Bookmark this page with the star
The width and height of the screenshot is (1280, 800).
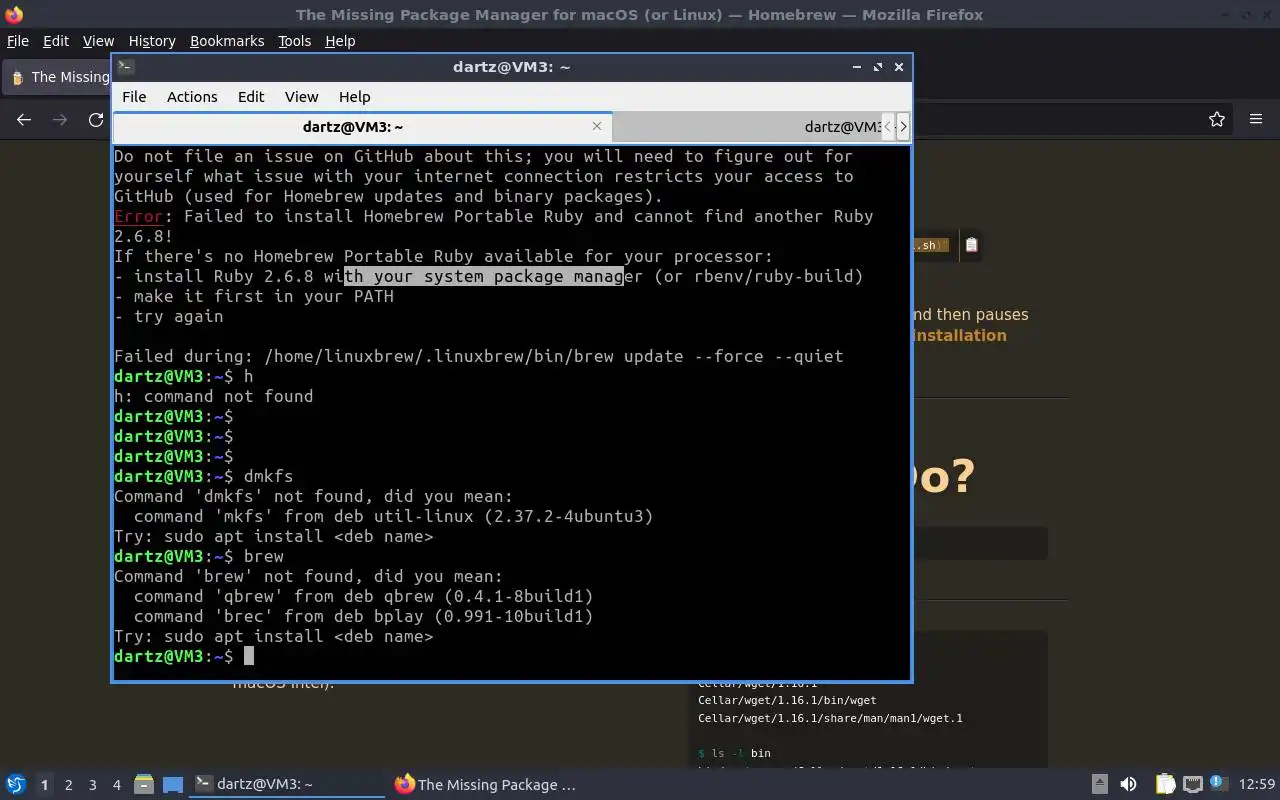pos(1217,120)
